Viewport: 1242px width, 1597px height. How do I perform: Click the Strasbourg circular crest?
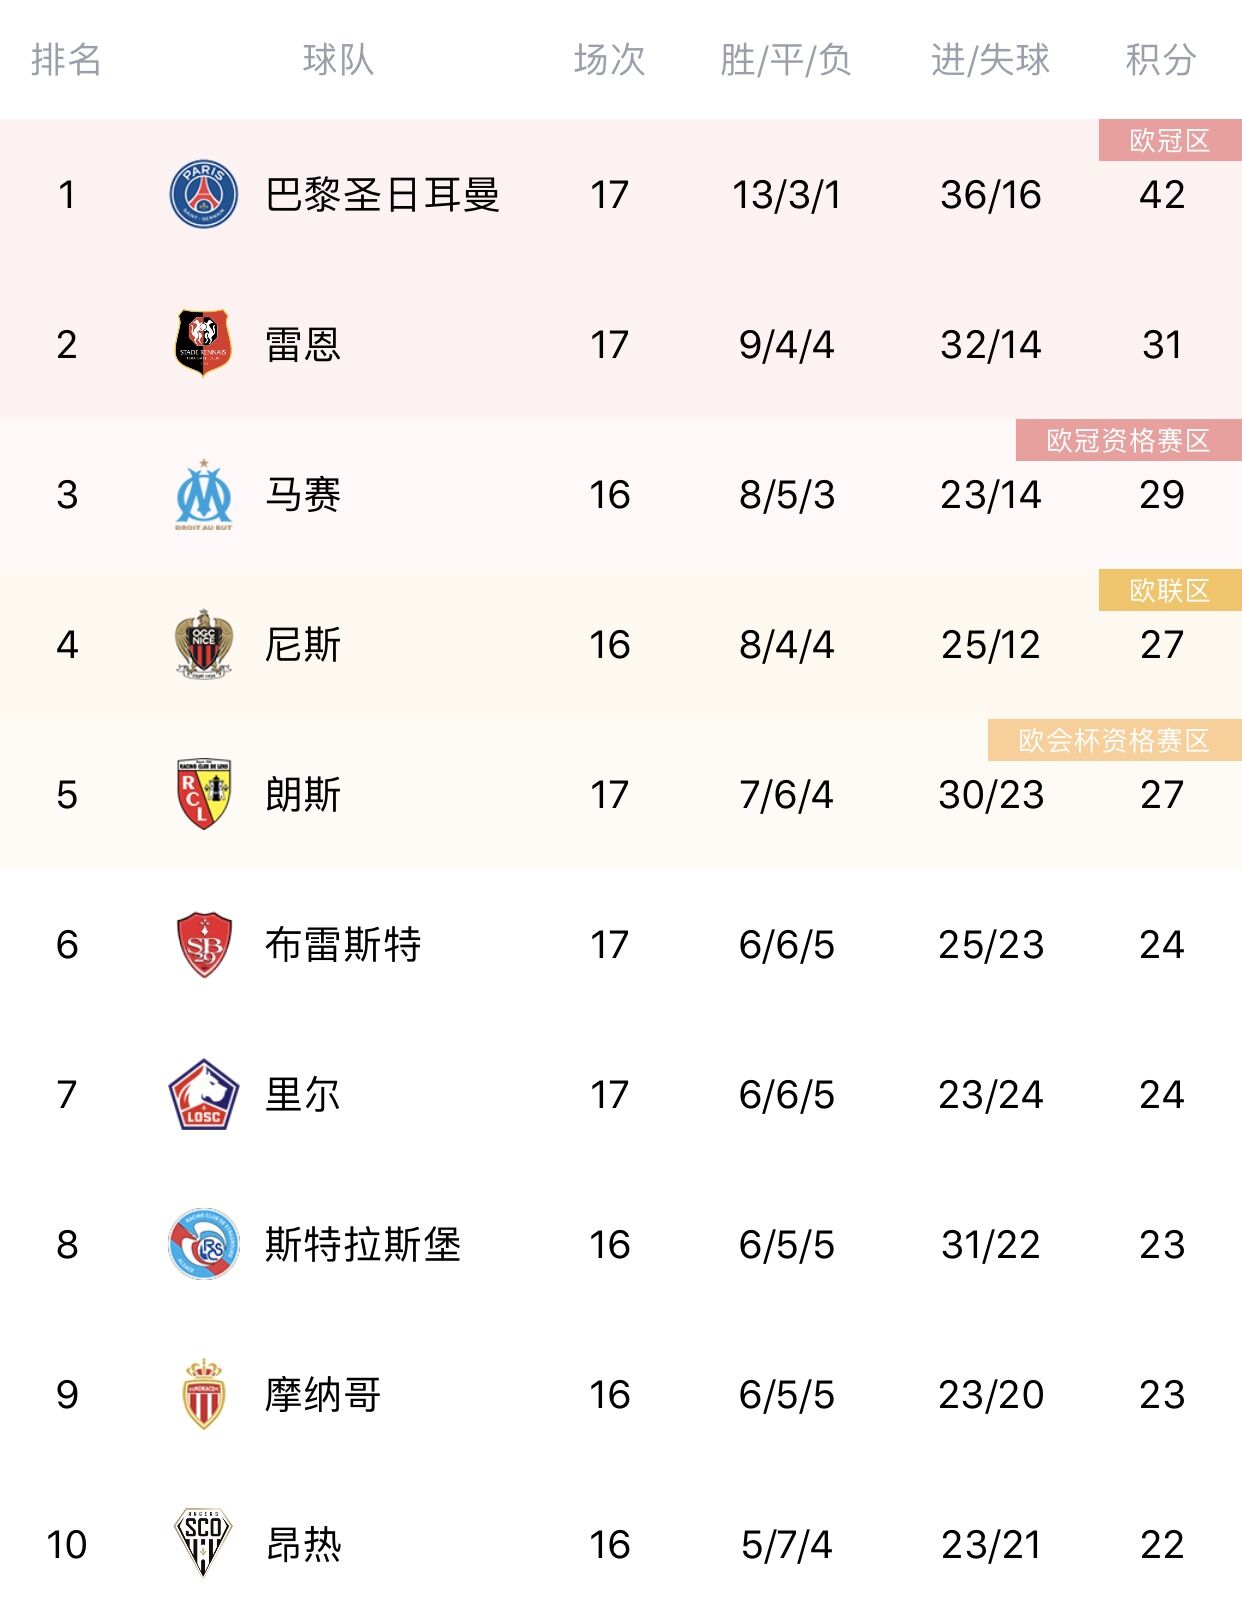(x=204, y=1244)
